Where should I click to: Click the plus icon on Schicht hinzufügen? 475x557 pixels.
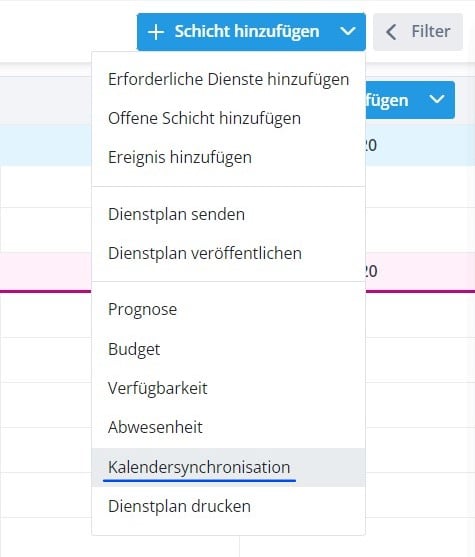pos(156,32)
